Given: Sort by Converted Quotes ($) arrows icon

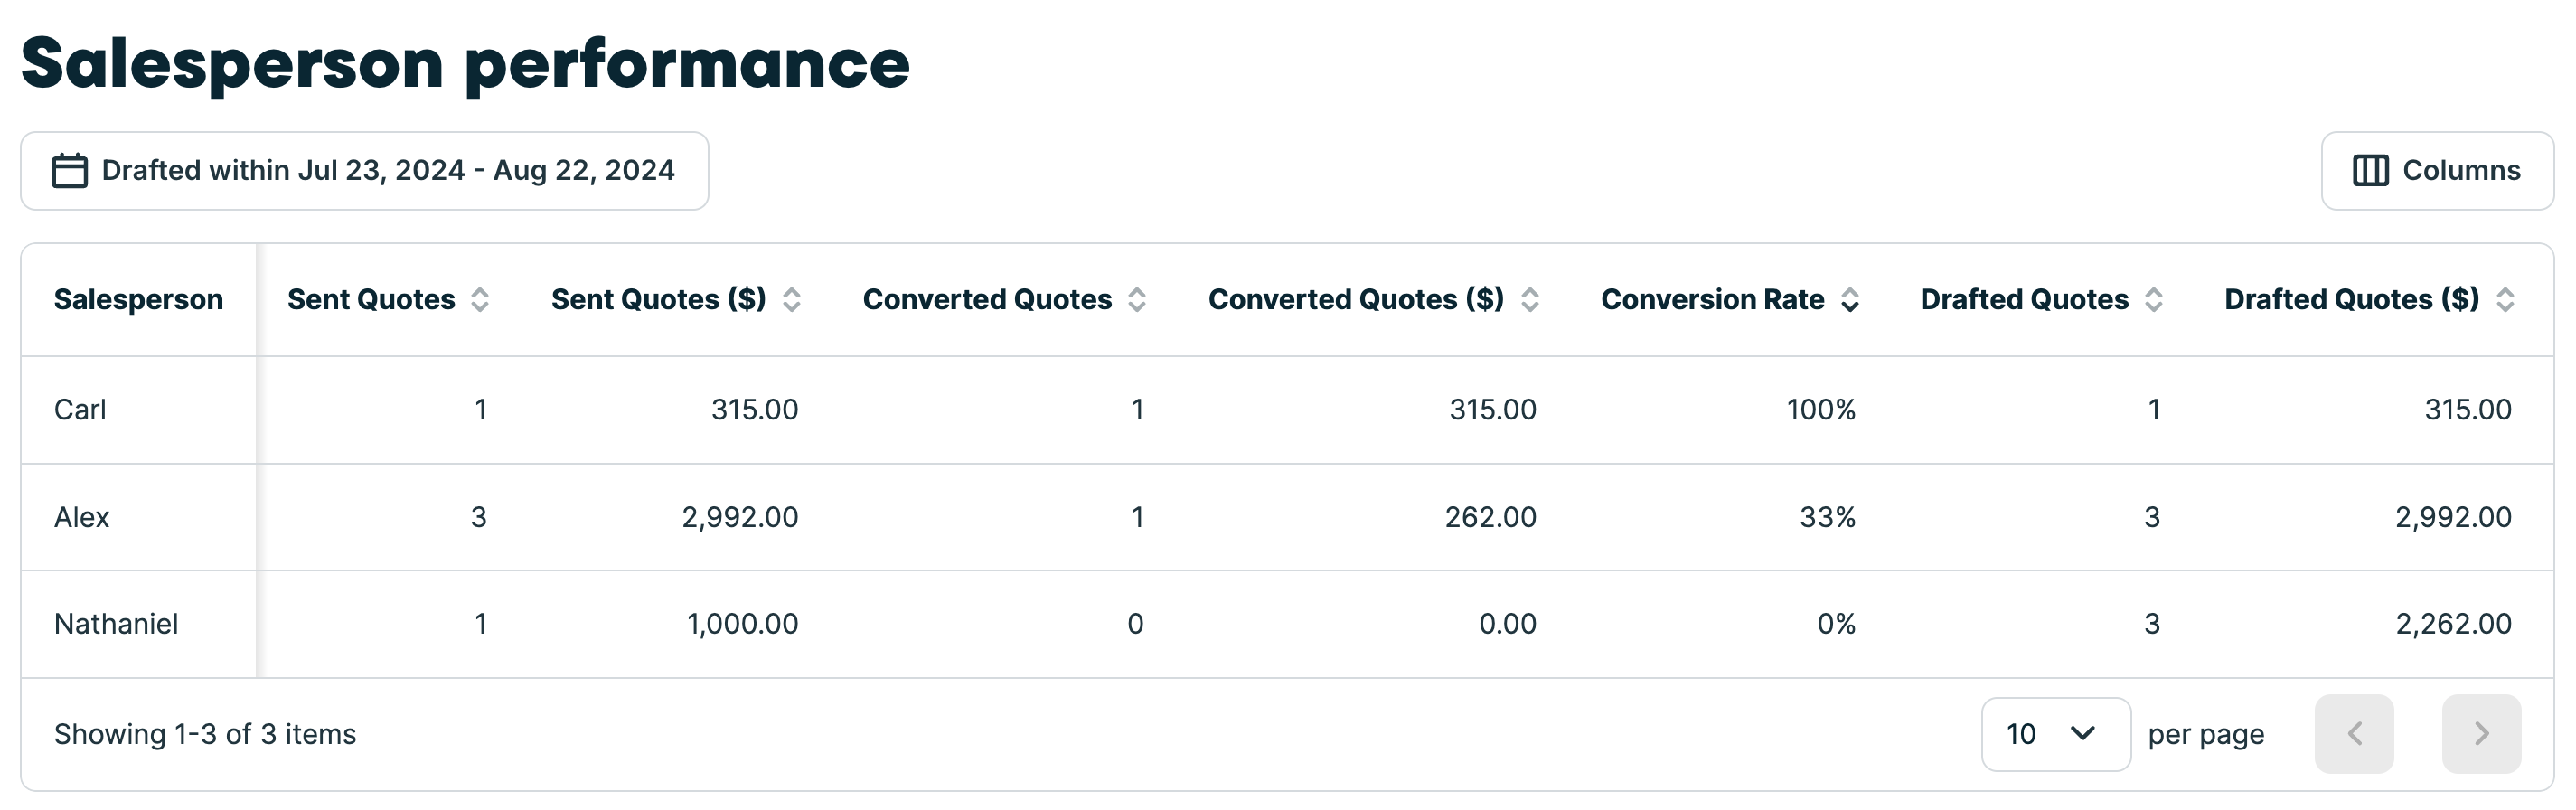Looking at the screenshot, I should 1530,300.
